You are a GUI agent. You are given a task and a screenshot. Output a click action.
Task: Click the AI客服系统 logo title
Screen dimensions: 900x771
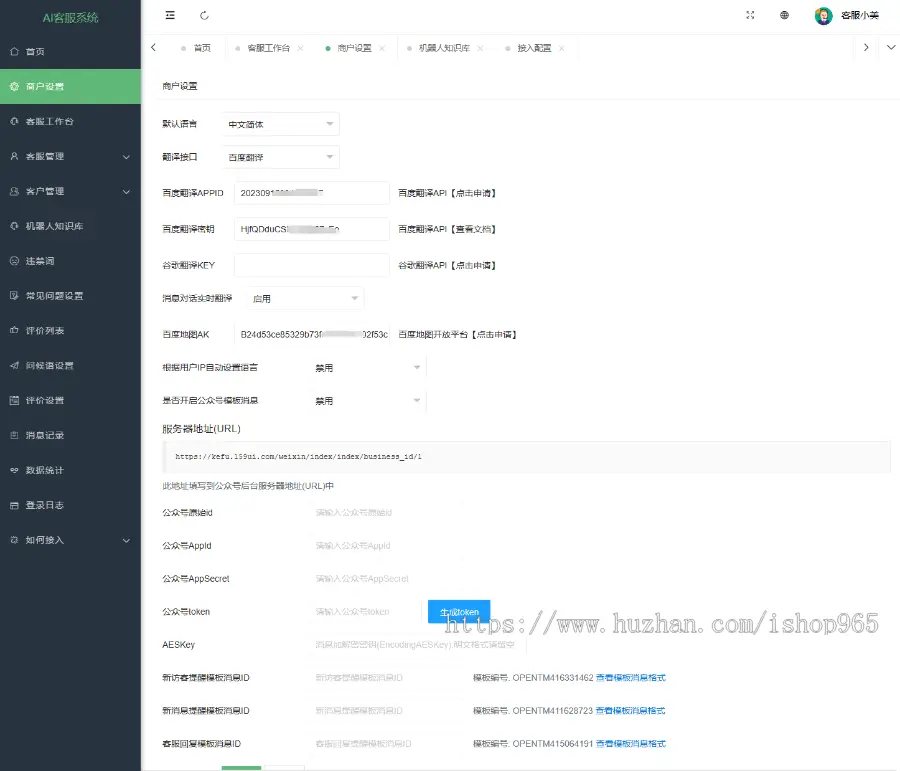(x=71, y=18)
